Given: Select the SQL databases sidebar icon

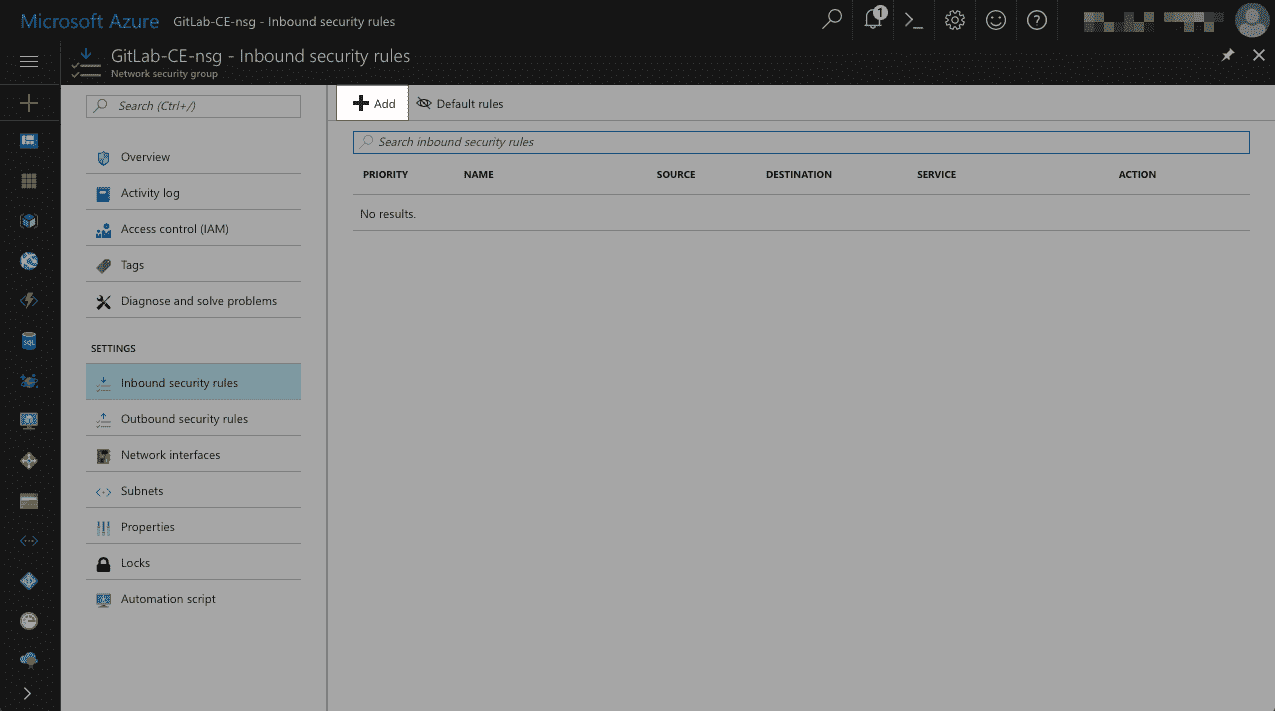Looking at the screenshot, I should coord(29,340).
